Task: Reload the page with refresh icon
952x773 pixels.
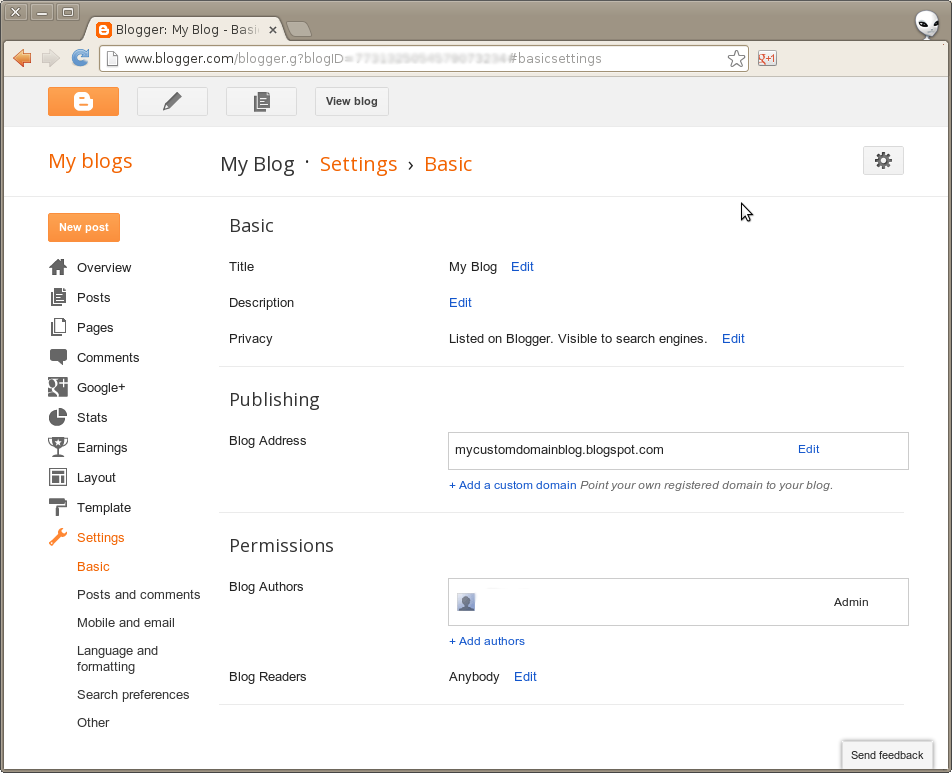Action: pyautogui.click(x=80, y=58)
